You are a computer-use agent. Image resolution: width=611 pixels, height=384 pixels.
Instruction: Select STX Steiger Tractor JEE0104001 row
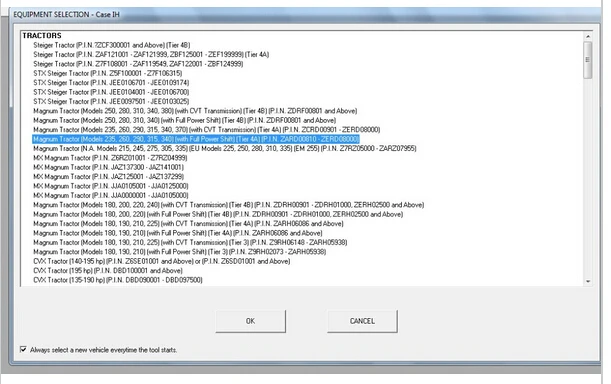111,92
